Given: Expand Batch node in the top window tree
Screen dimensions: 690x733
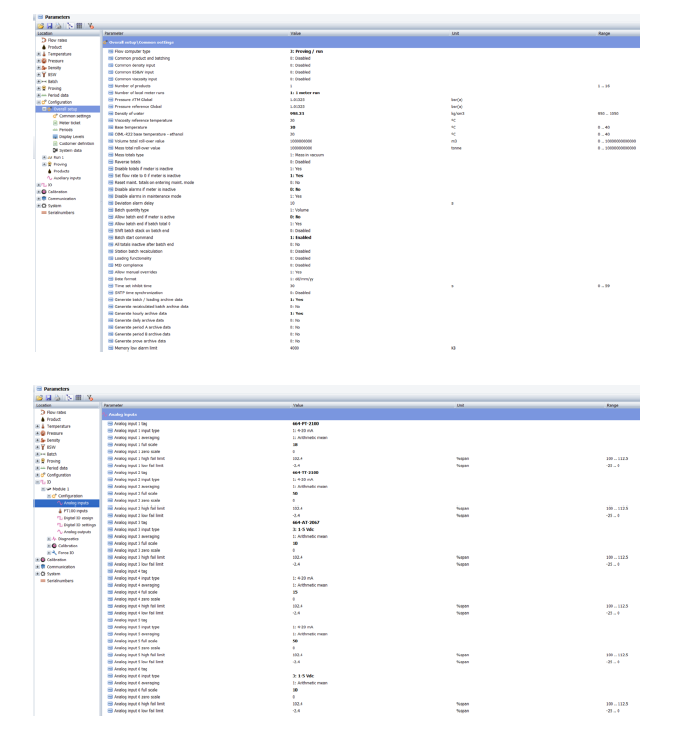Looking at the screenshot, I should pos(39,82).
